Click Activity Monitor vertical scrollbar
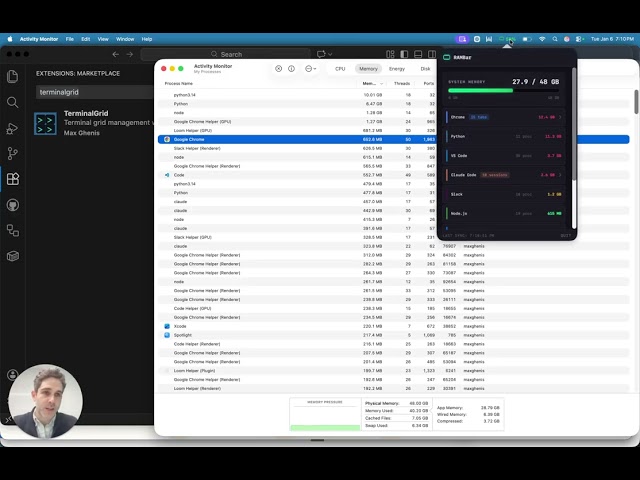 click(x=636, y=102)
